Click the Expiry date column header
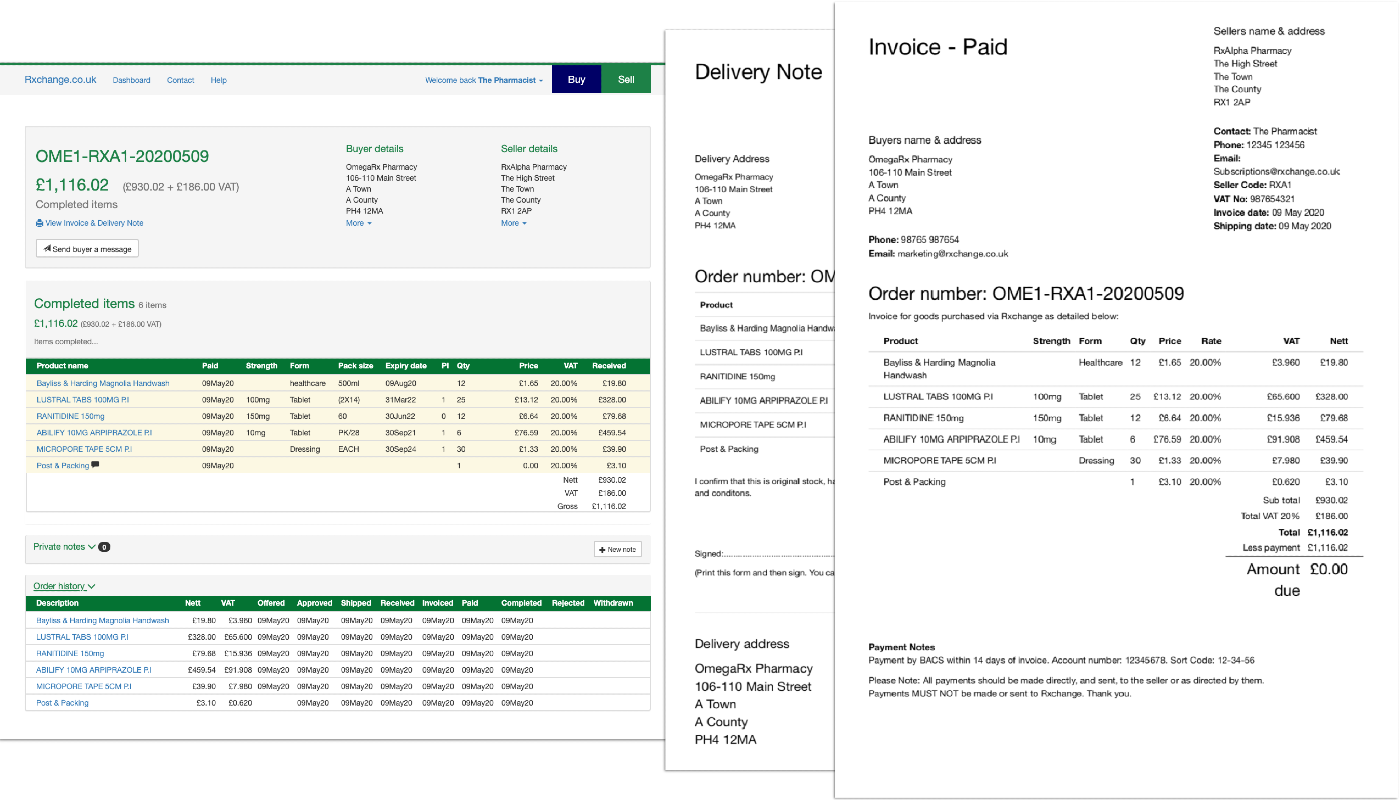The height and width of the screenshot is (800, 1400). click(406, 366)
